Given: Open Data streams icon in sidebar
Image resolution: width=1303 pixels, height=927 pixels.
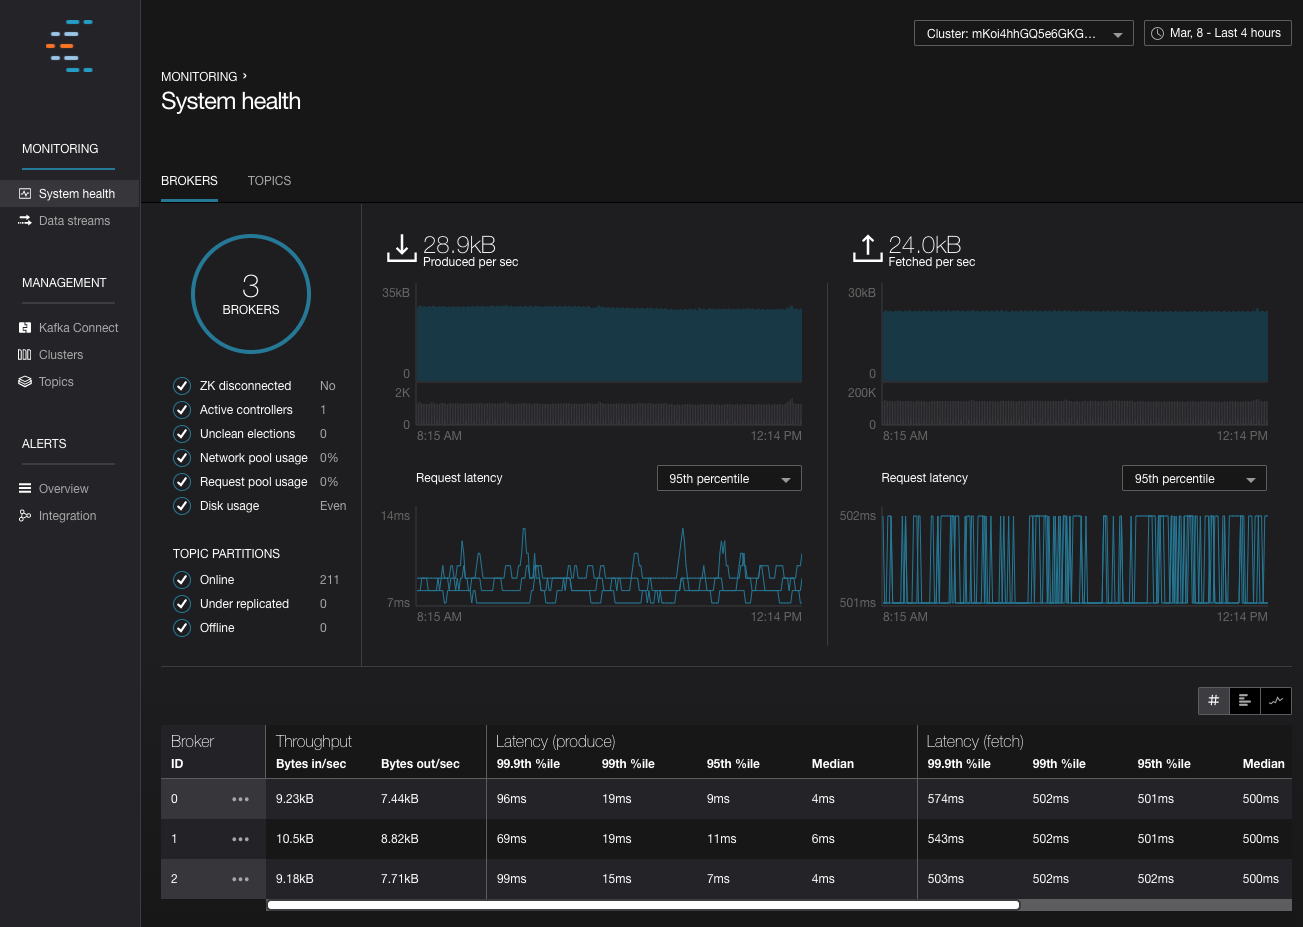Looking at the screenshot, I should (25, 221).
